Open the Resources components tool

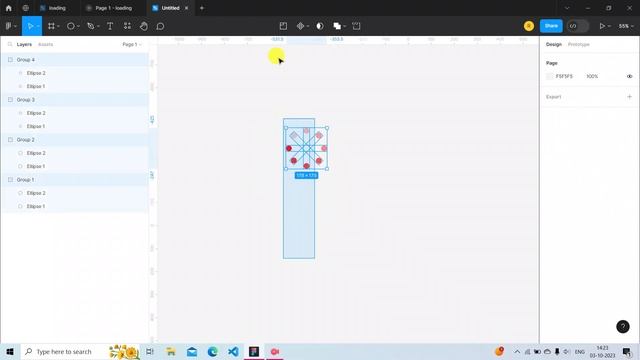coord(127,26)
